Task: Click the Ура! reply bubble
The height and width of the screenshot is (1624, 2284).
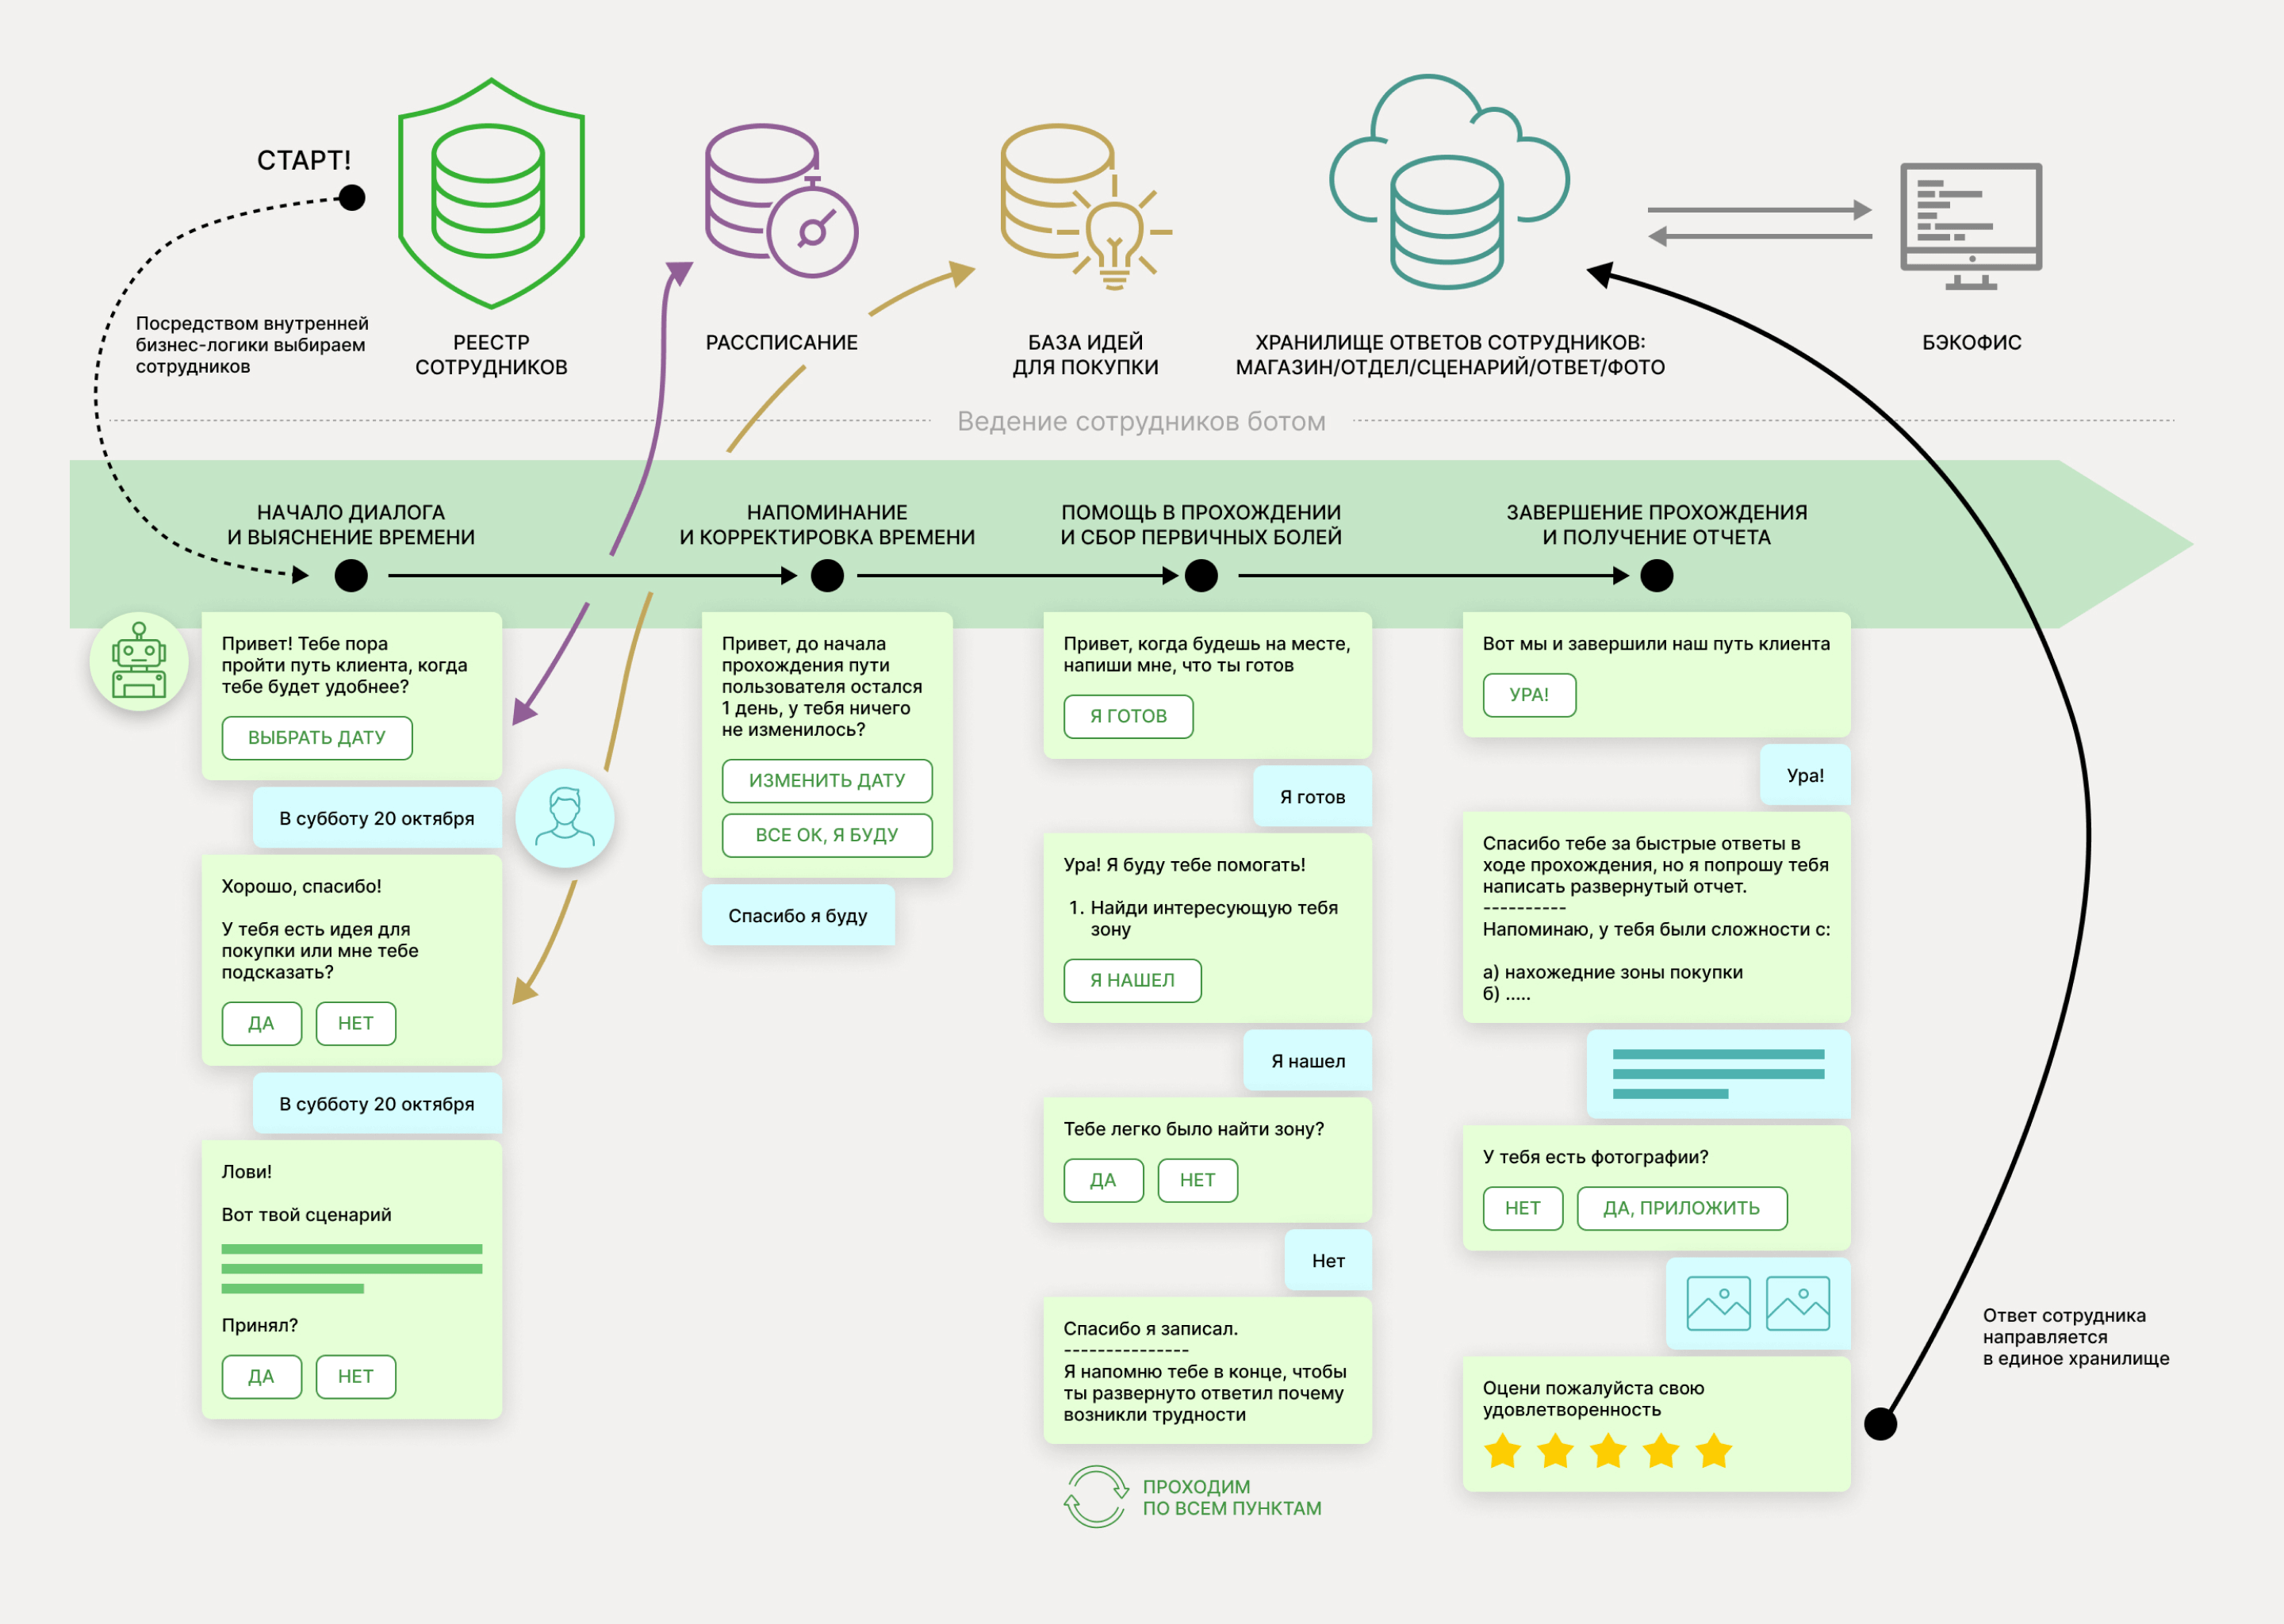Action: 1805,775
